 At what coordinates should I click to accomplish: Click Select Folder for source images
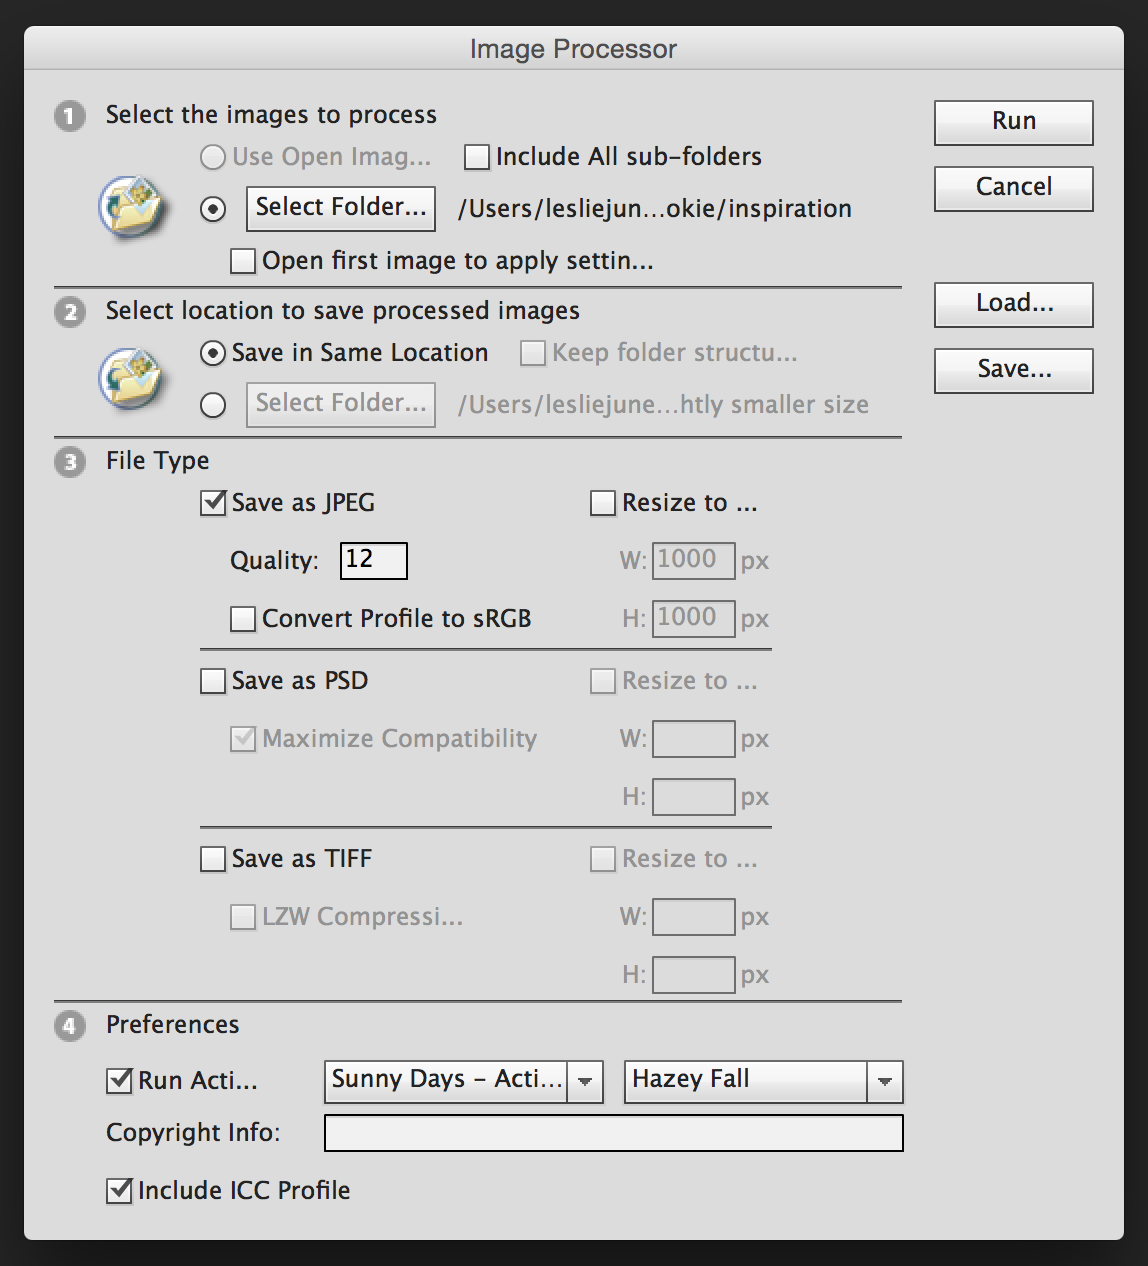coord(340,208)
